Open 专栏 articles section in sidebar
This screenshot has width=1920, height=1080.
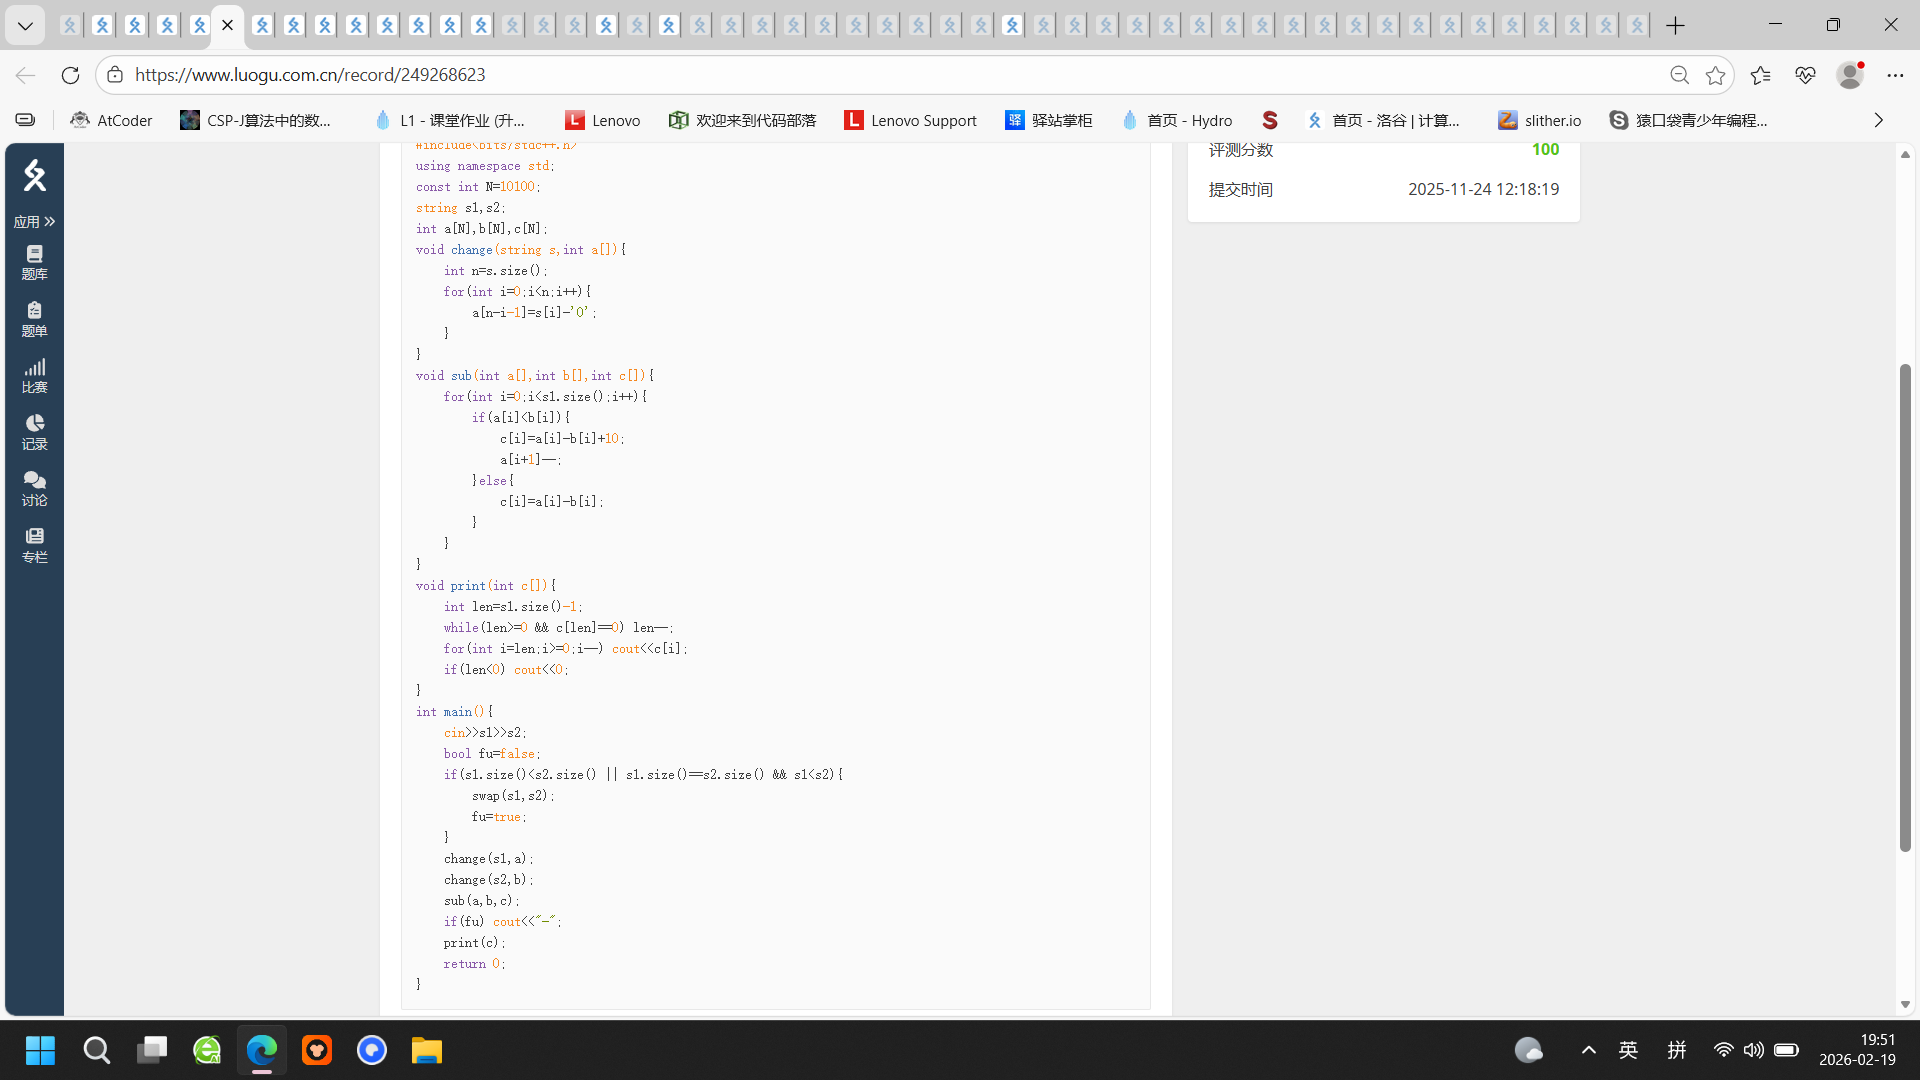pos(34,545)
